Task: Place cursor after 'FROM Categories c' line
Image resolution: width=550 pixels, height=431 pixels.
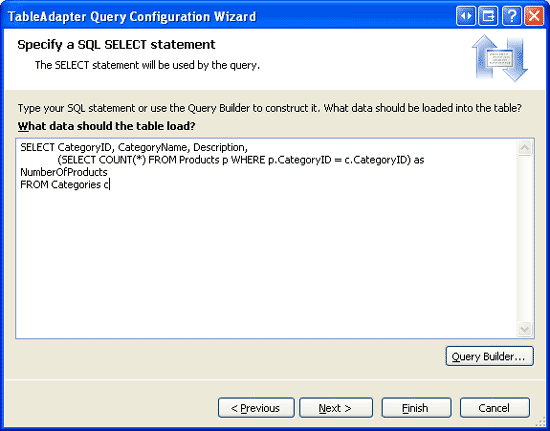Action: coord(110,185)
